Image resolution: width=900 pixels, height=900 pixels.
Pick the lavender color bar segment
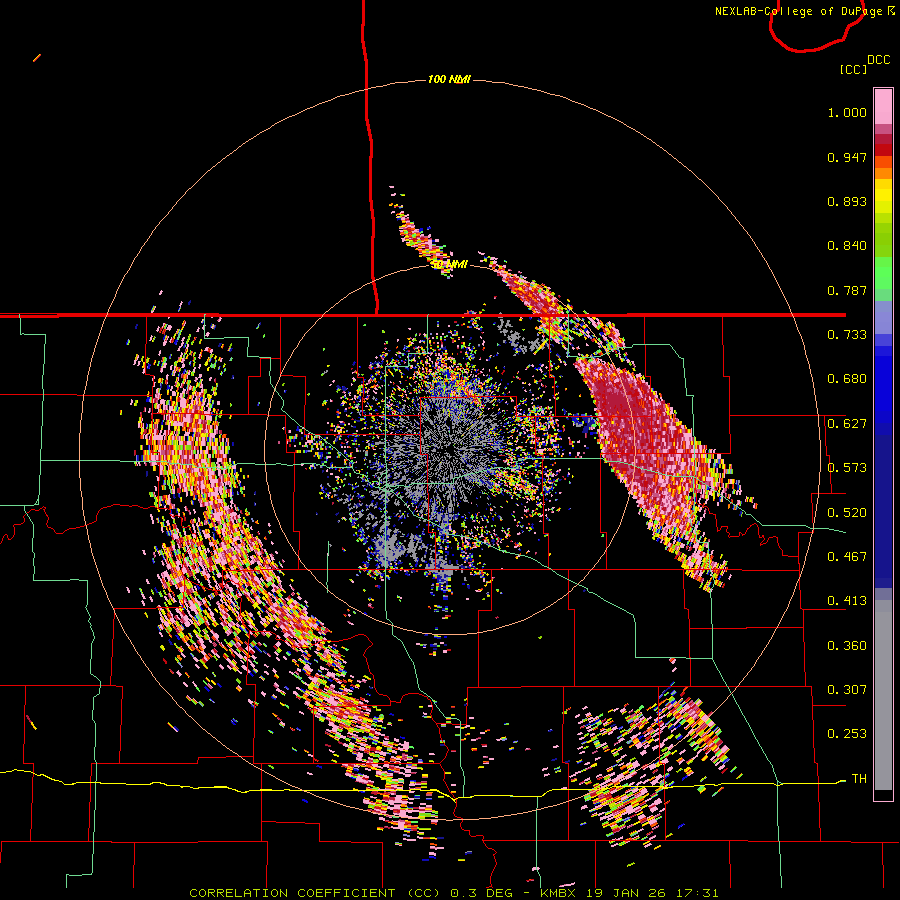(883, 317)
